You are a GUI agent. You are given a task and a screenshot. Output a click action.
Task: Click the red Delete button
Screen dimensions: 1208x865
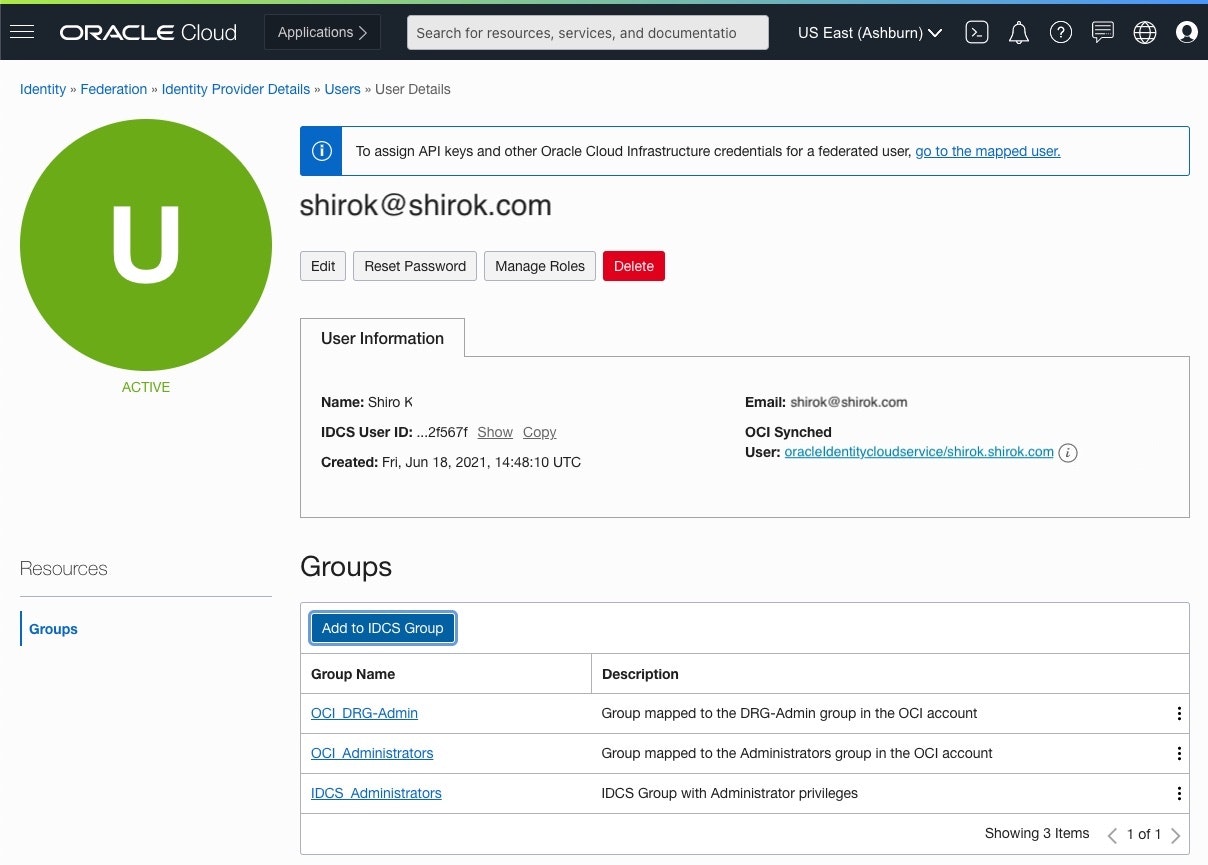point(634,266)
